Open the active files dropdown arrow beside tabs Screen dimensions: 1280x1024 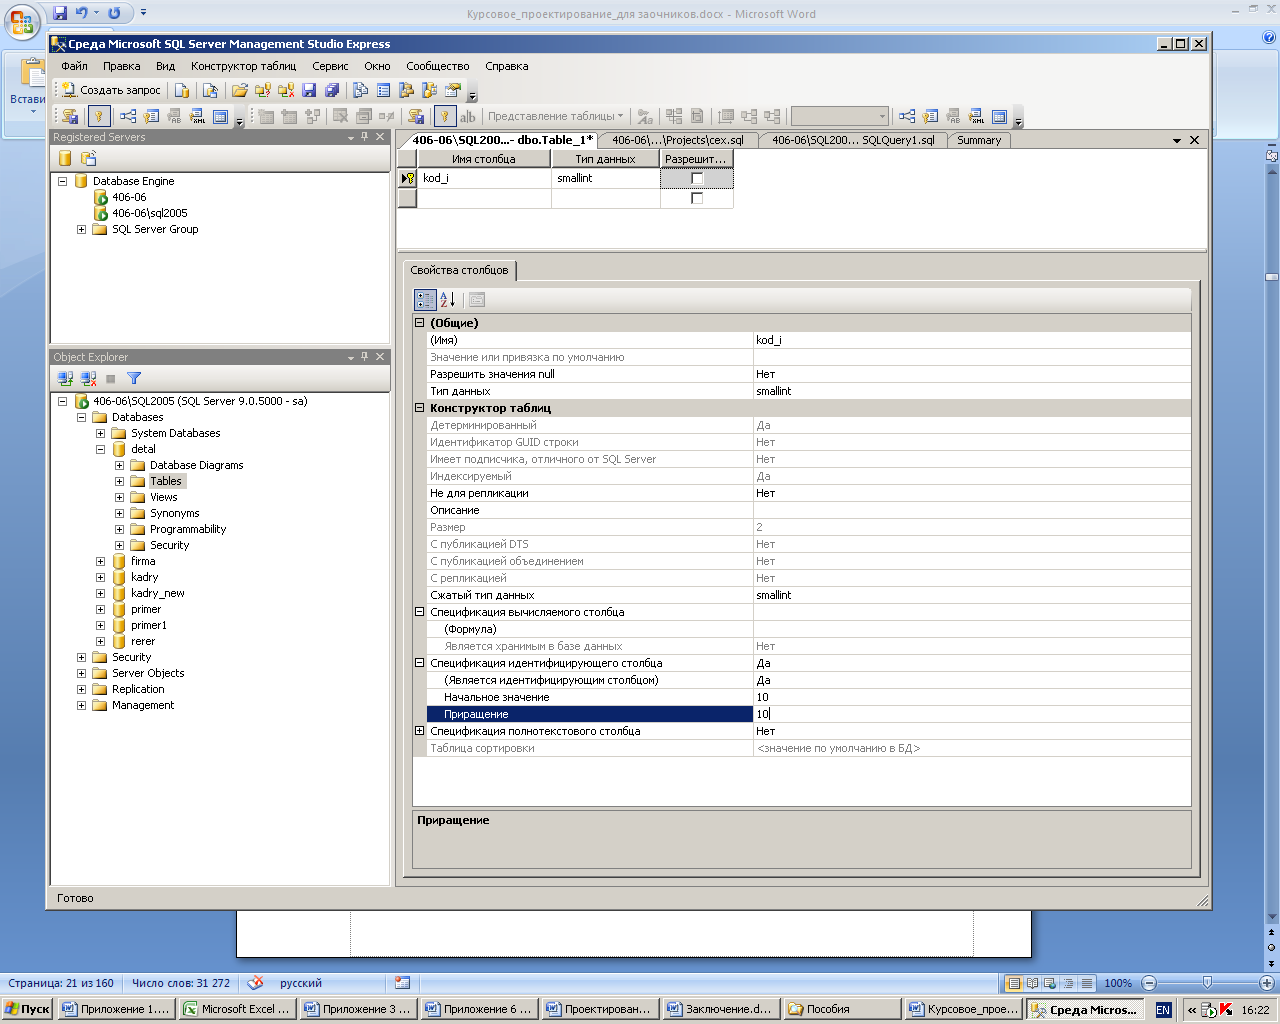coord(1177,140)
